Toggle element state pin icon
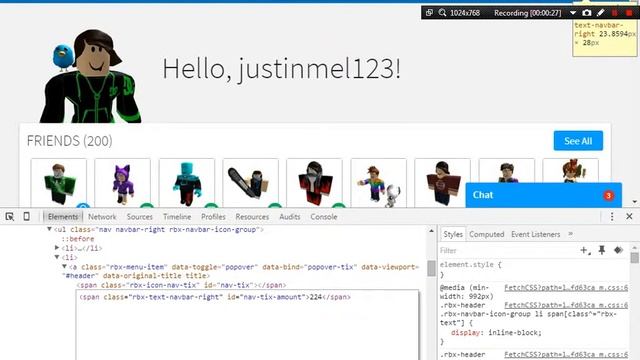The height and width of the screenshot is (360, 640). 602,250
